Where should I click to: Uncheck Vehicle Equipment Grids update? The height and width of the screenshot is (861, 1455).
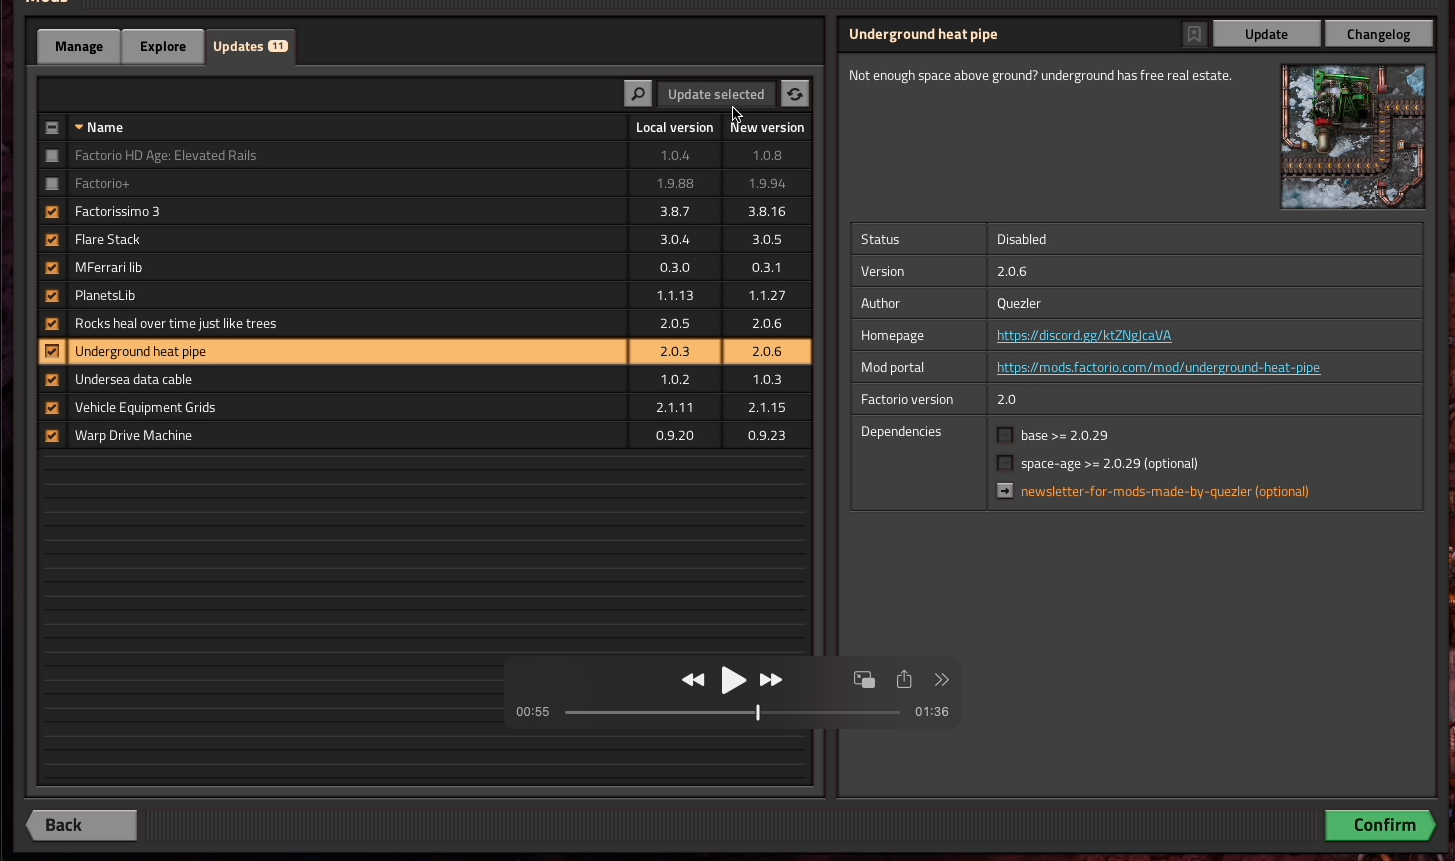tap(52, 407)
